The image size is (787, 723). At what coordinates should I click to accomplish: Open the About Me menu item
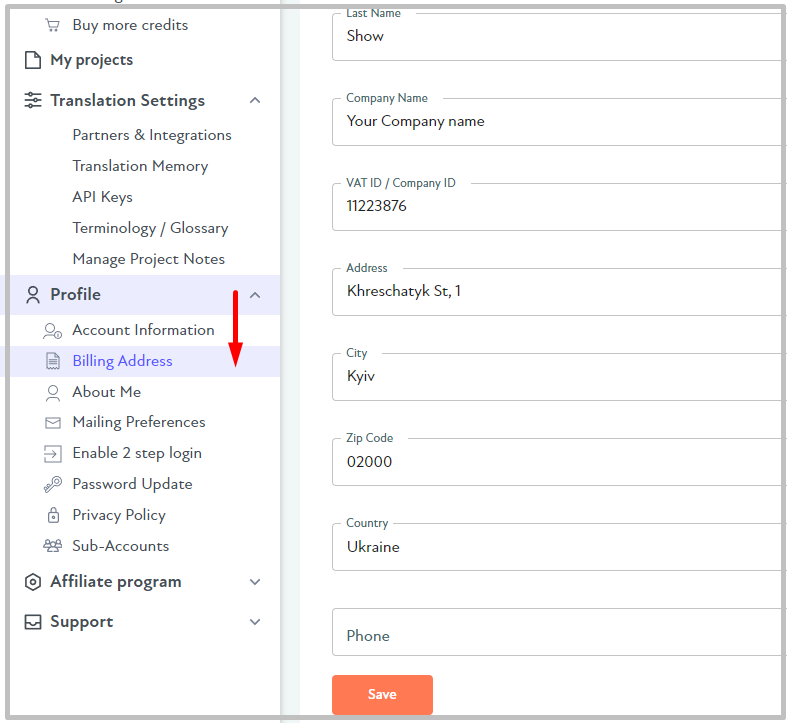point(107,392)
